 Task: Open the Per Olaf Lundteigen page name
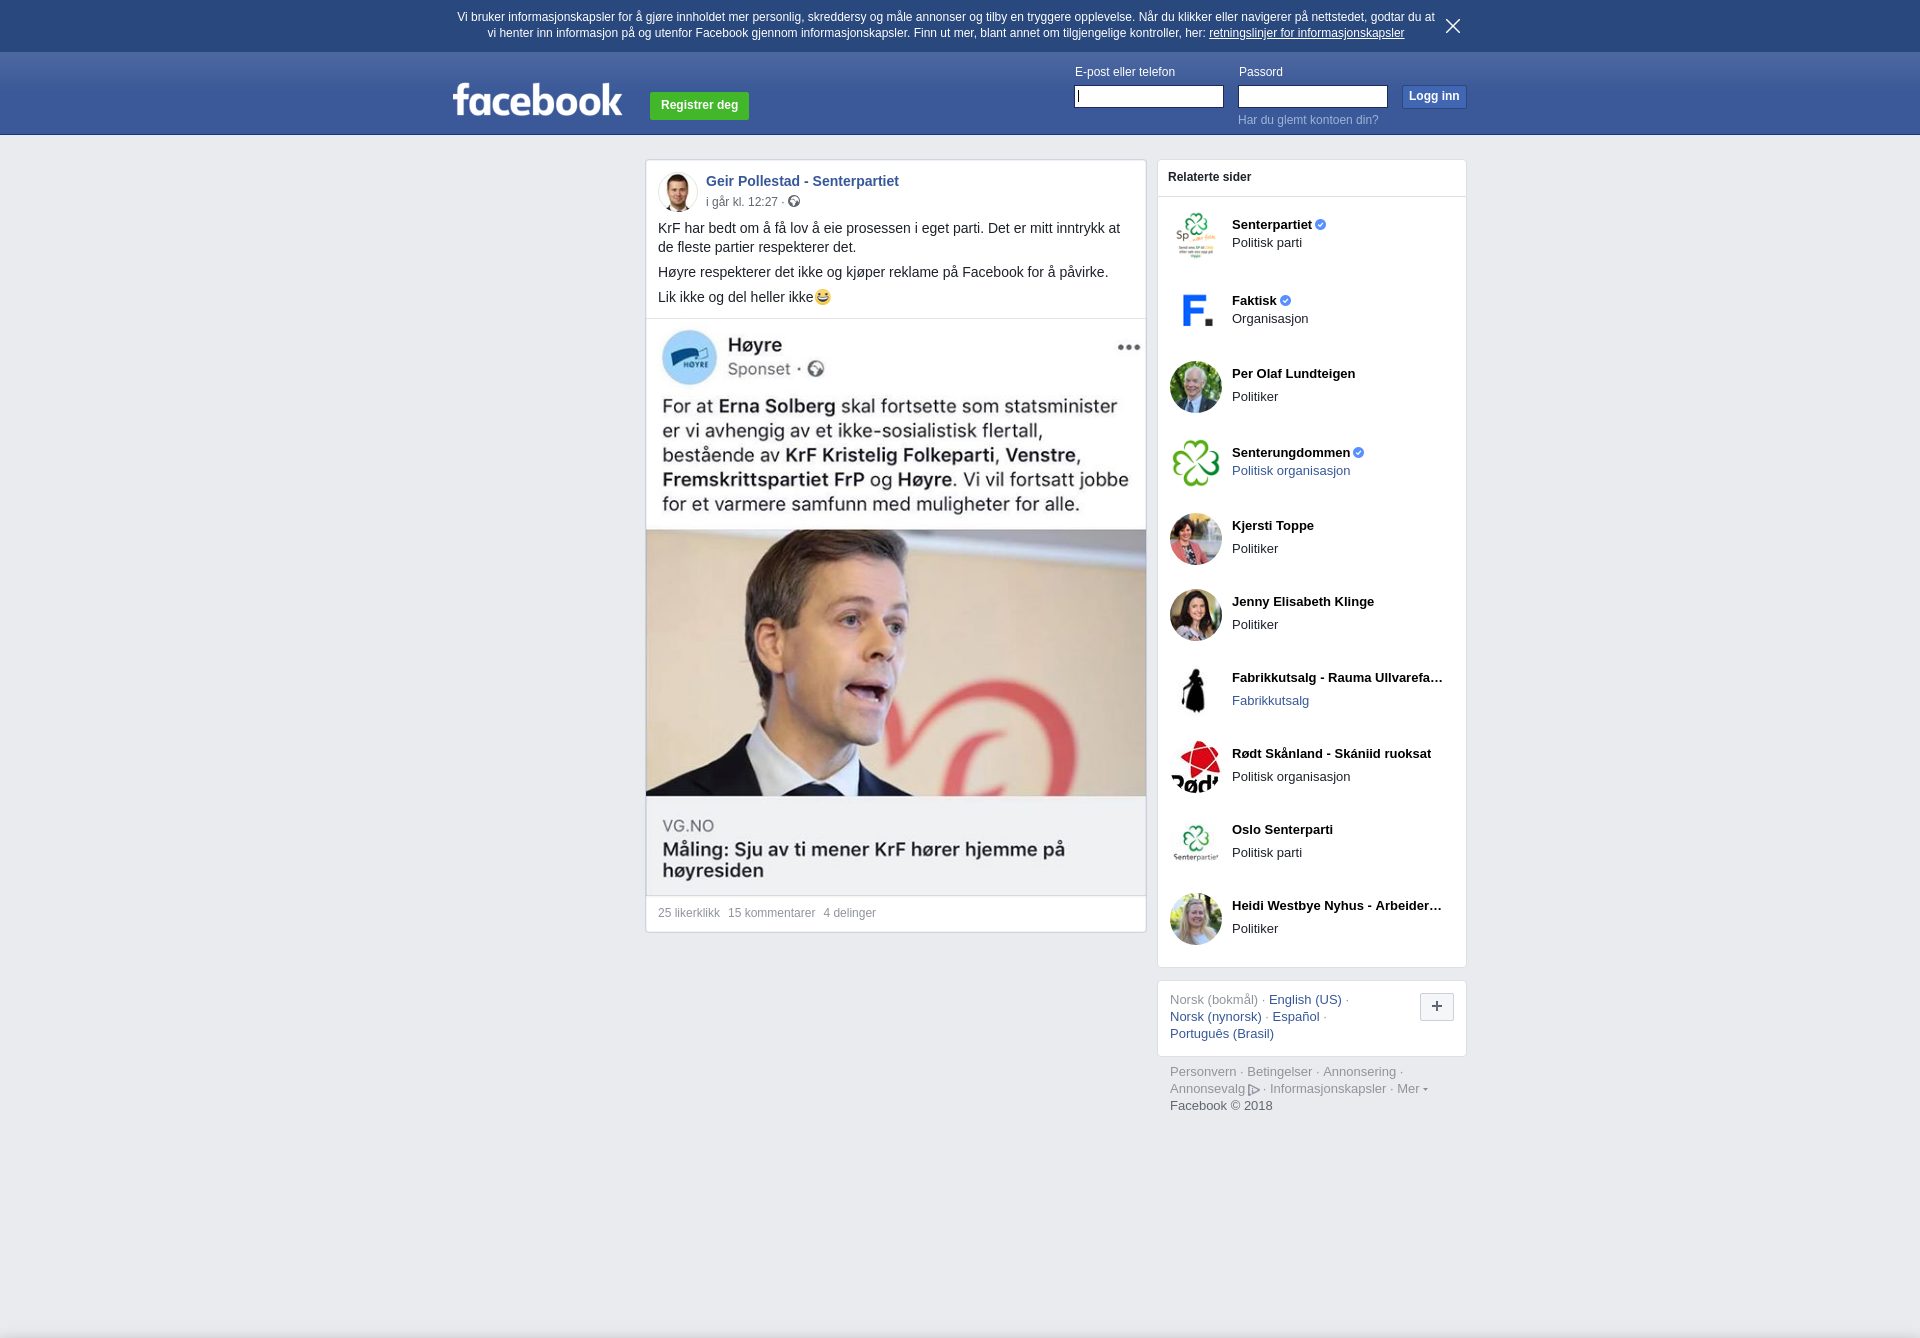1293,374
